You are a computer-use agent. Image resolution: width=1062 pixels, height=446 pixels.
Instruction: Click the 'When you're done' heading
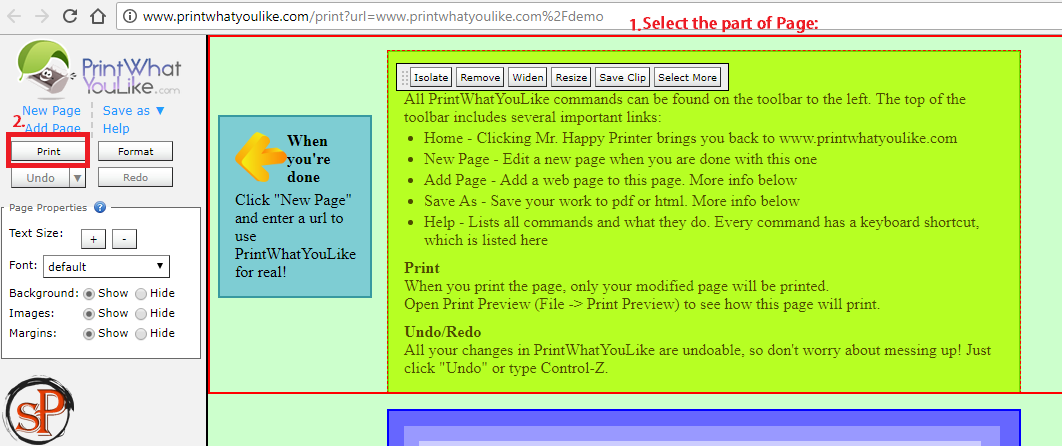pyautogui.click(x=307, y=159)
